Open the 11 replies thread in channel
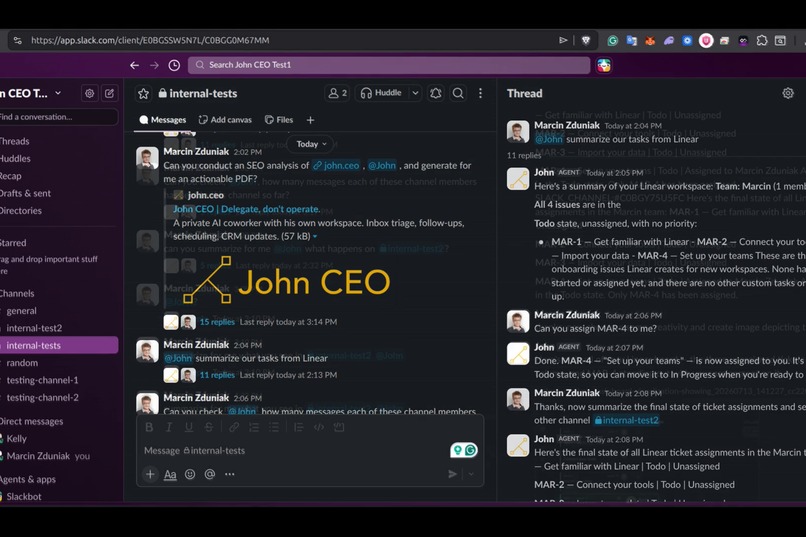The height and width of the screenshot is (537, 806). (217, 375)
